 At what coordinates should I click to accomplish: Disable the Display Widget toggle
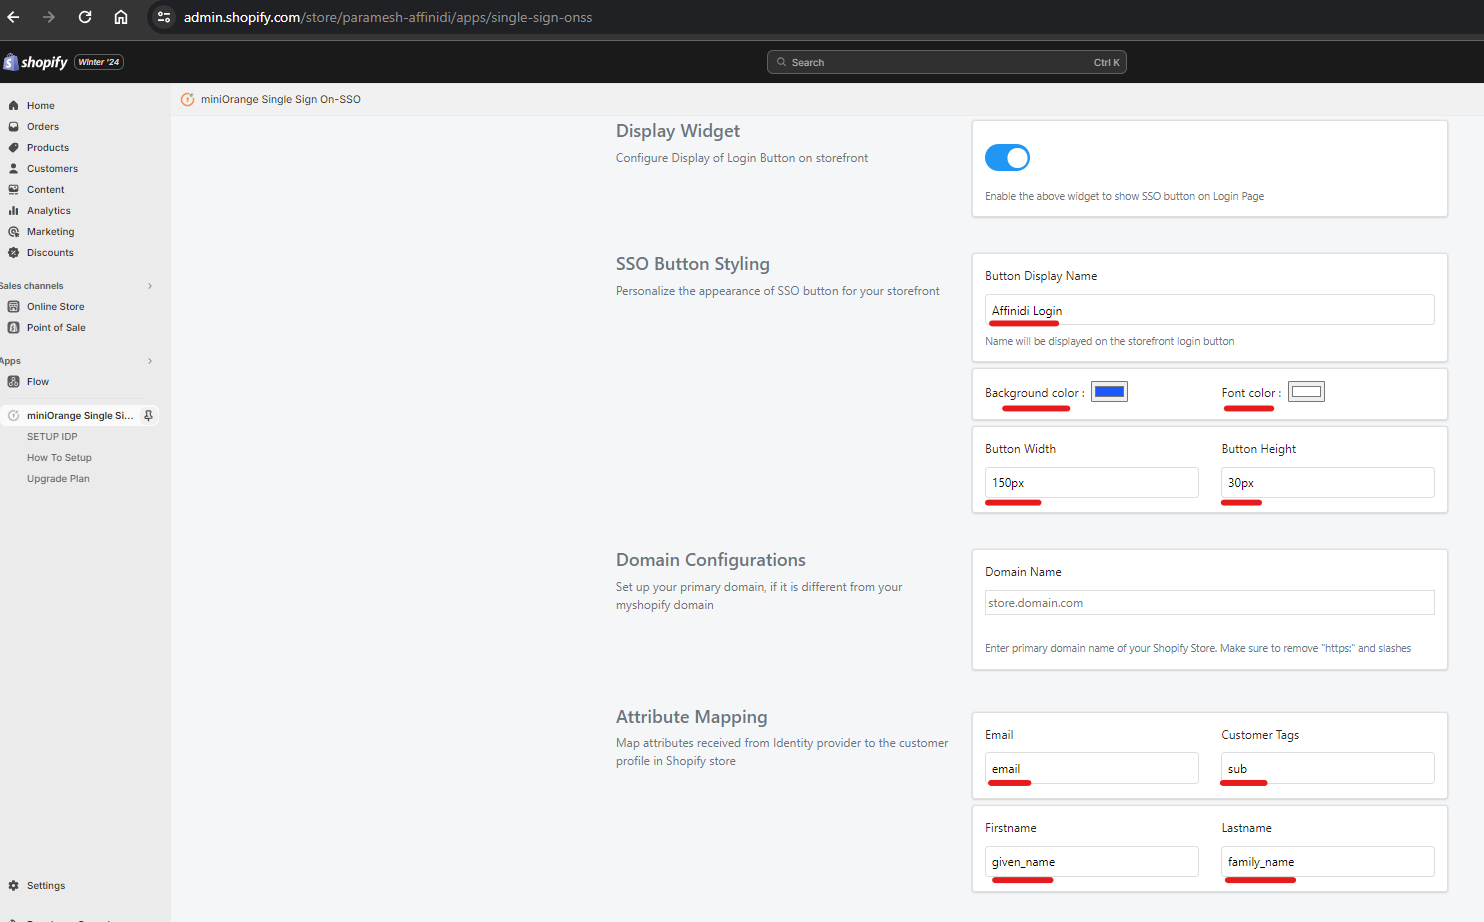pyautogui.click(x=1007, y=158)
